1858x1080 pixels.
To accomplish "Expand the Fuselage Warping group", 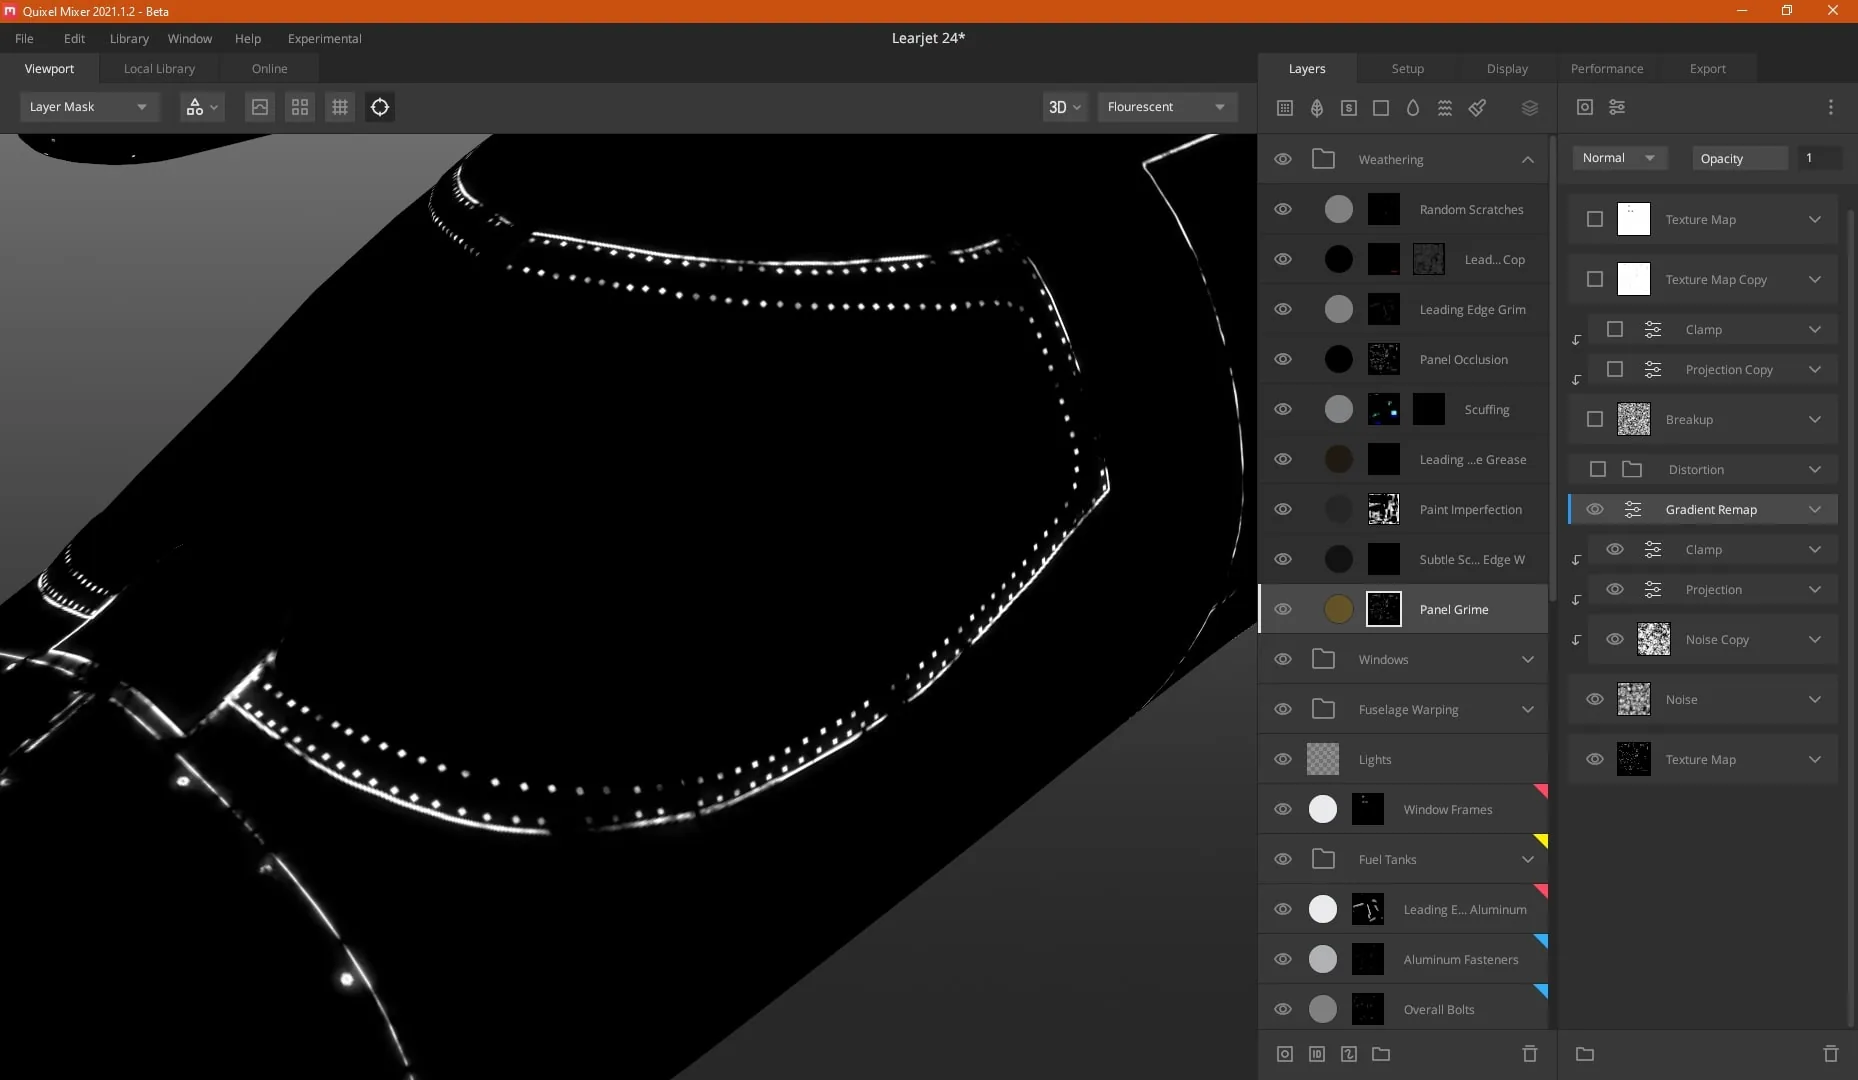I will 1528,710.
